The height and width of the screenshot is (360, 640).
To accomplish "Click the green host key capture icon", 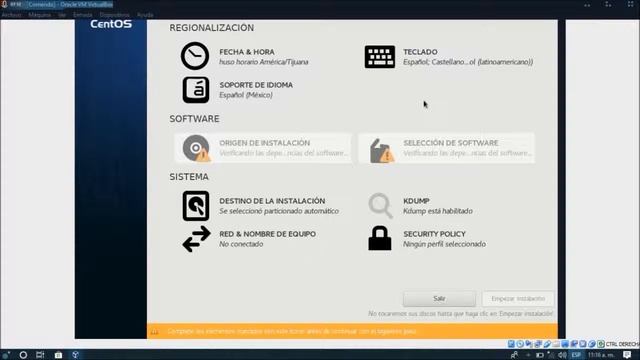I will [601, 344].
